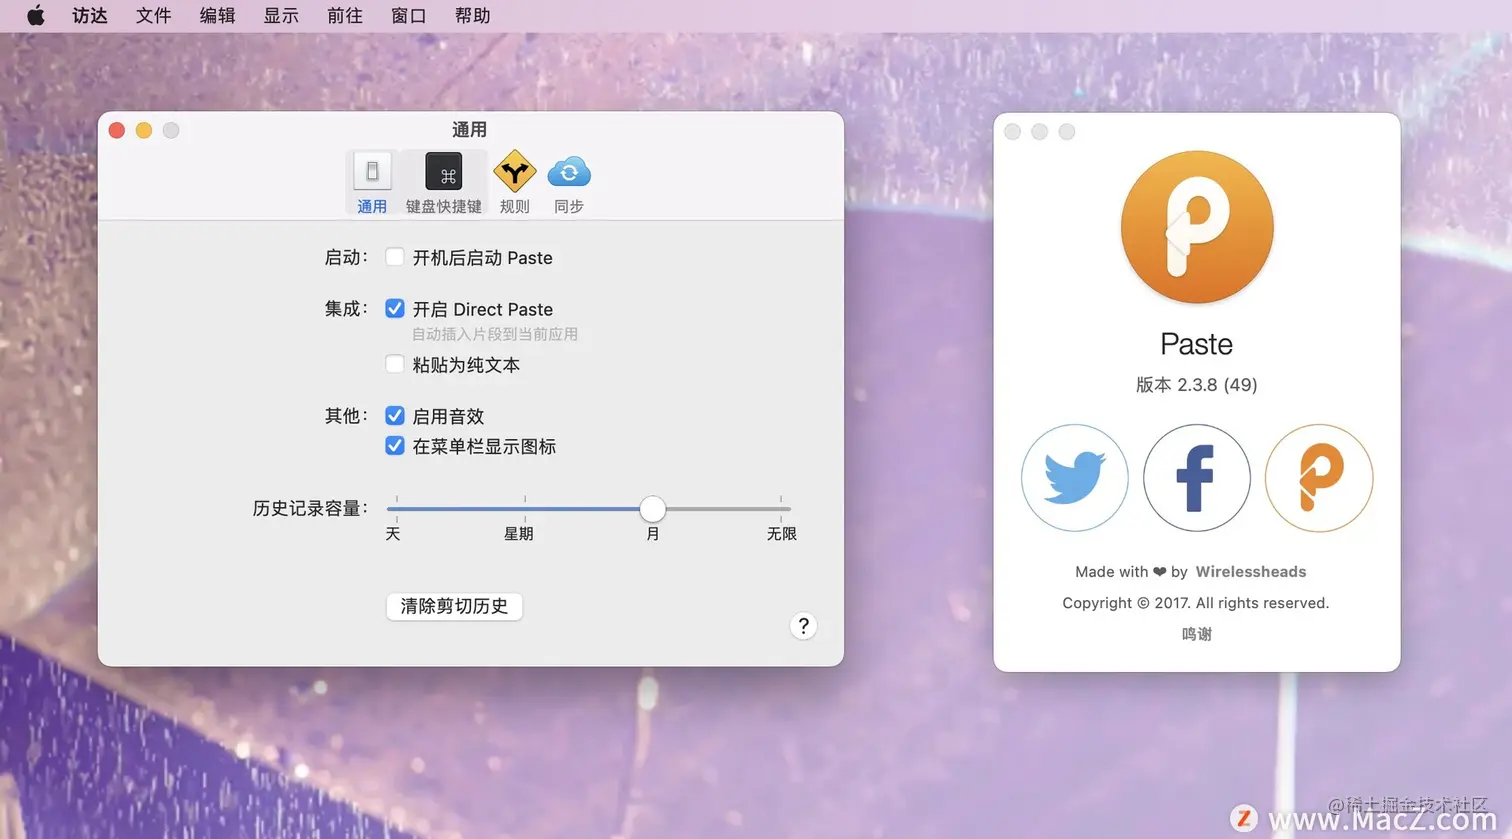Open the 同步 iCloud sync tab

pyautogui.click(x=569, y=183)
